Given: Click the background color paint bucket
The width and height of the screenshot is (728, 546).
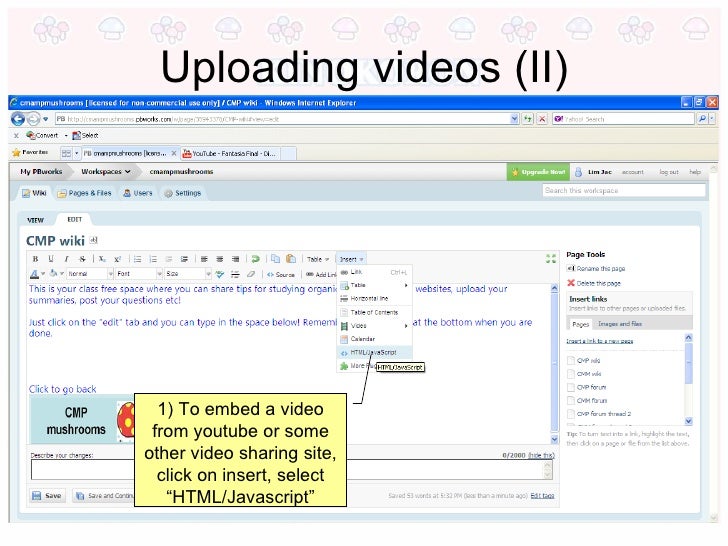Looking at the screenshot, I should pos(53,274).
